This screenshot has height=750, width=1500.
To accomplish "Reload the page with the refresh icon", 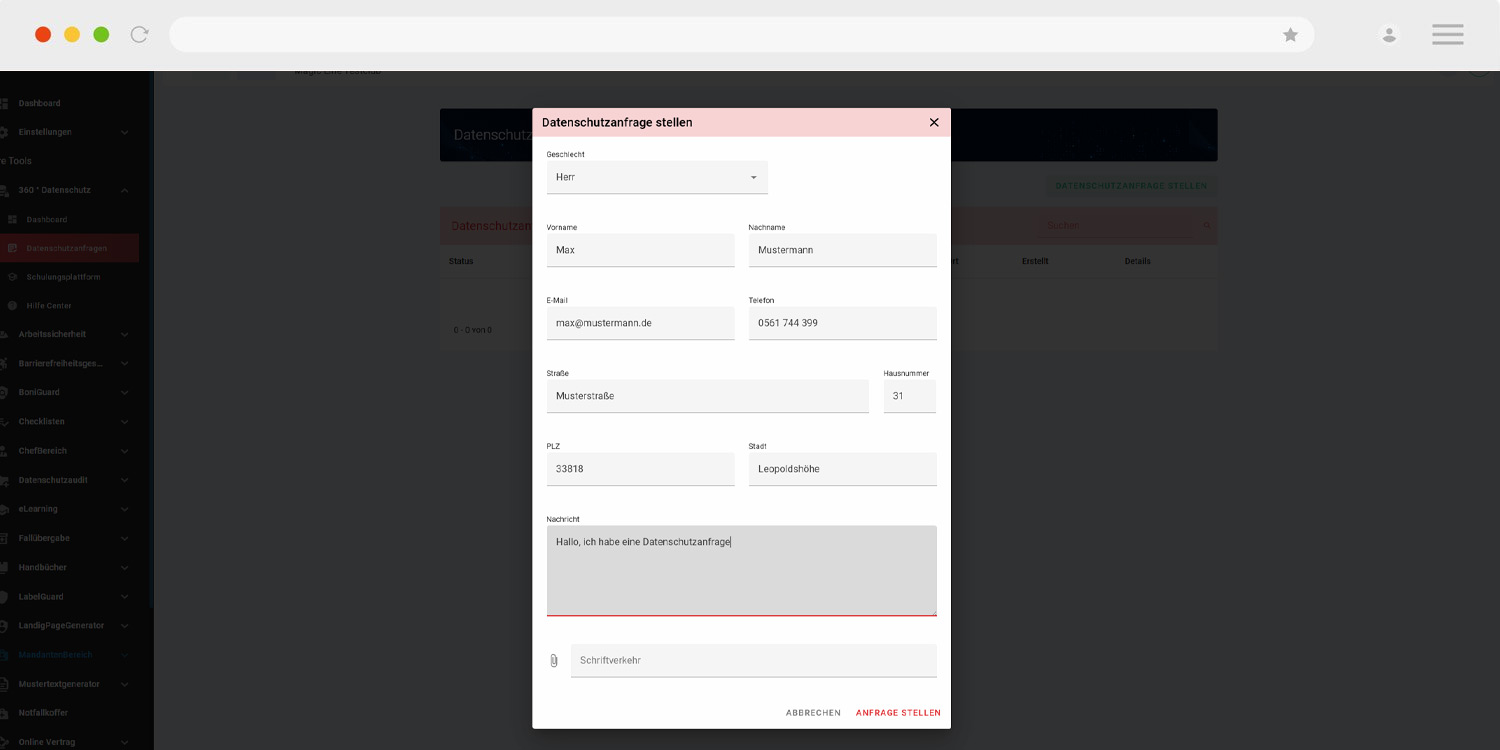I will (x=140, y=35).
